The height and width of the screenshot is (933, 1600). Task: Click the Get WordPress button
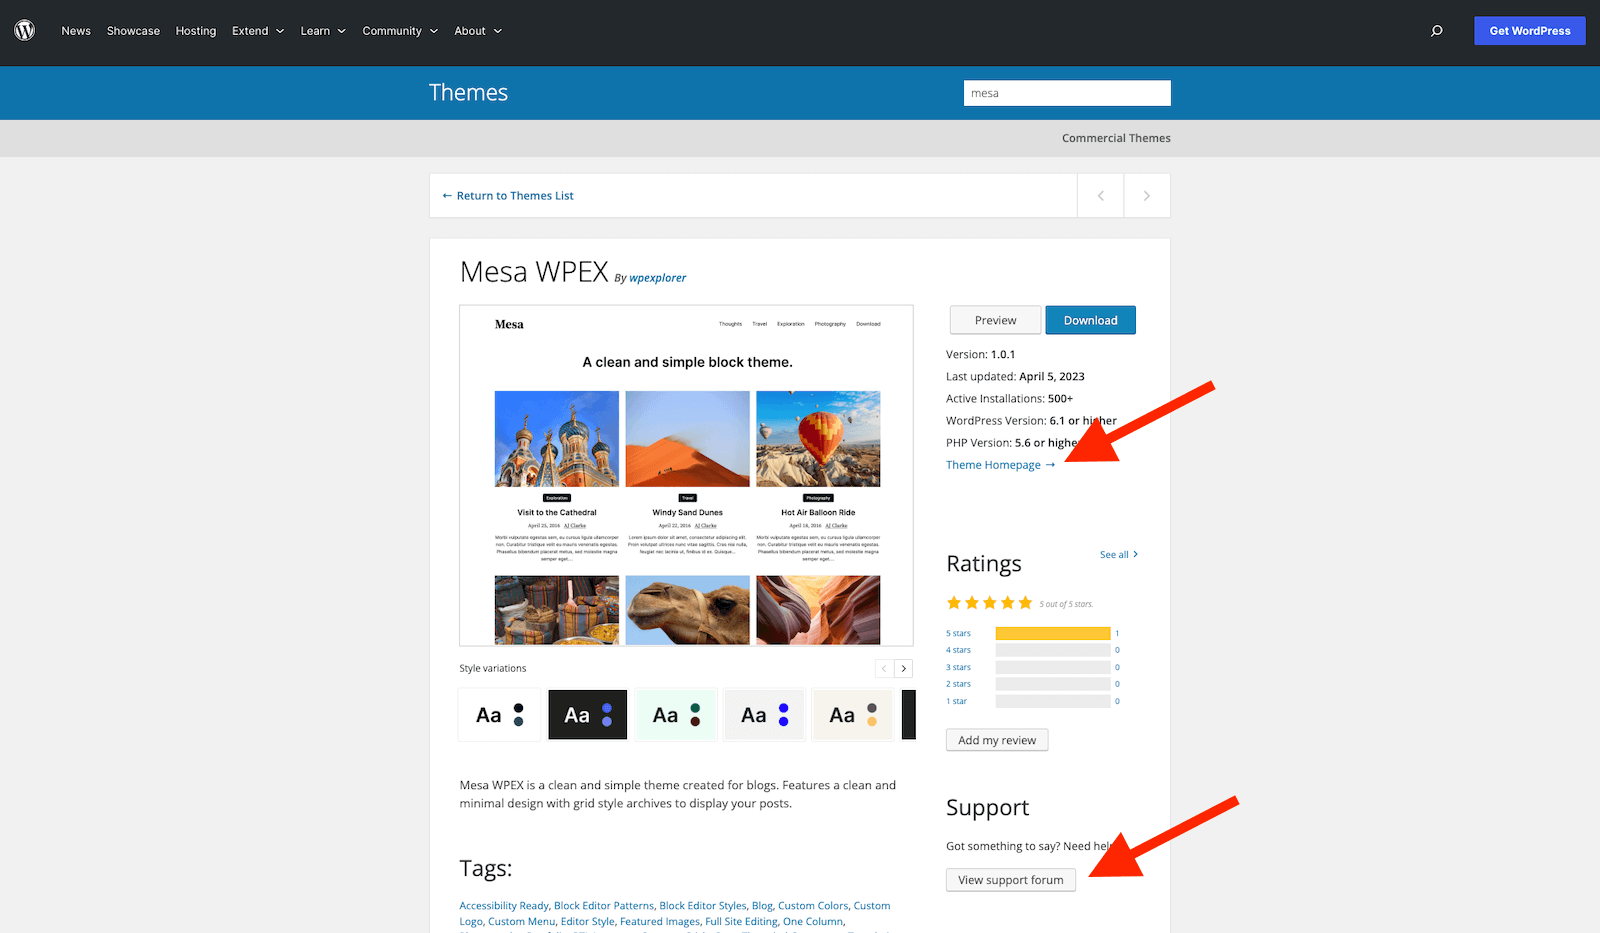click(x=1530, y=31)
